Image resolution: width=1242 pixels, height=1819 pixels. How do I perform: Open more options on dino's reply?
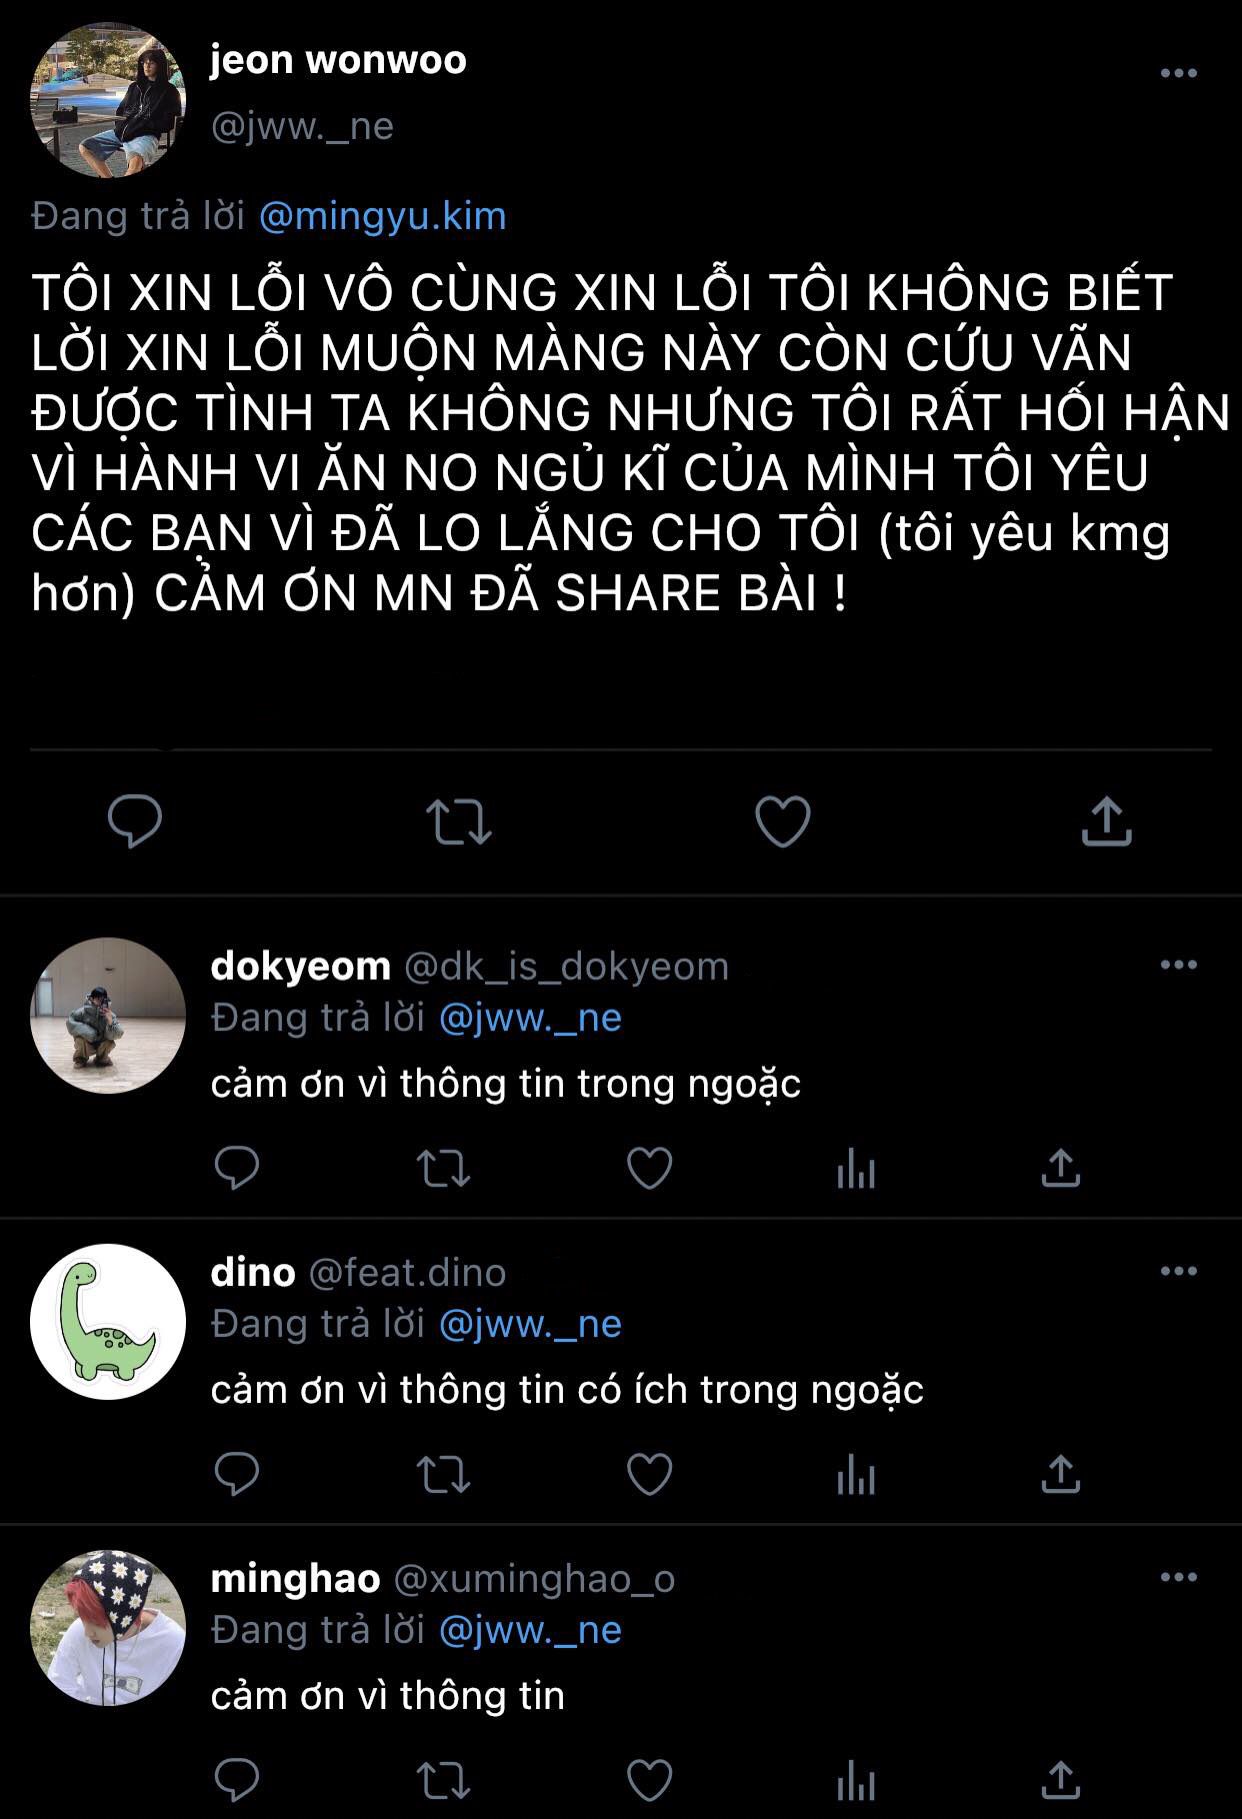point(1179,1271)
